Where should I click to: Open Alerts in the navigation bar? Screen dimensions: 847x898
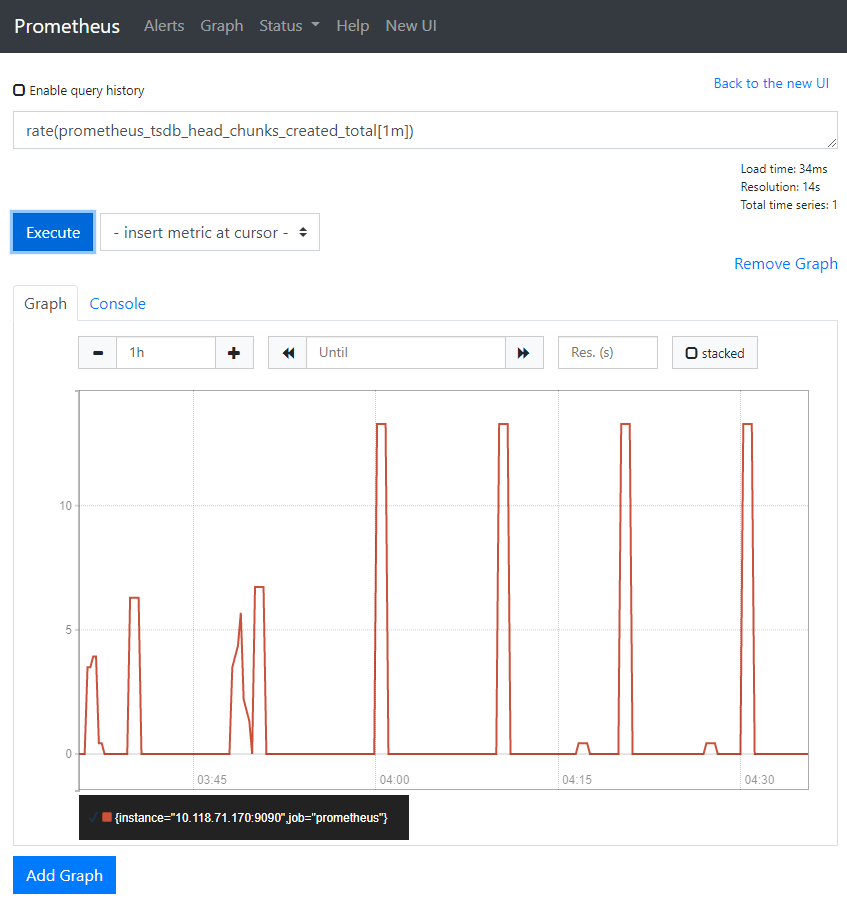click(x=164, y=26)
